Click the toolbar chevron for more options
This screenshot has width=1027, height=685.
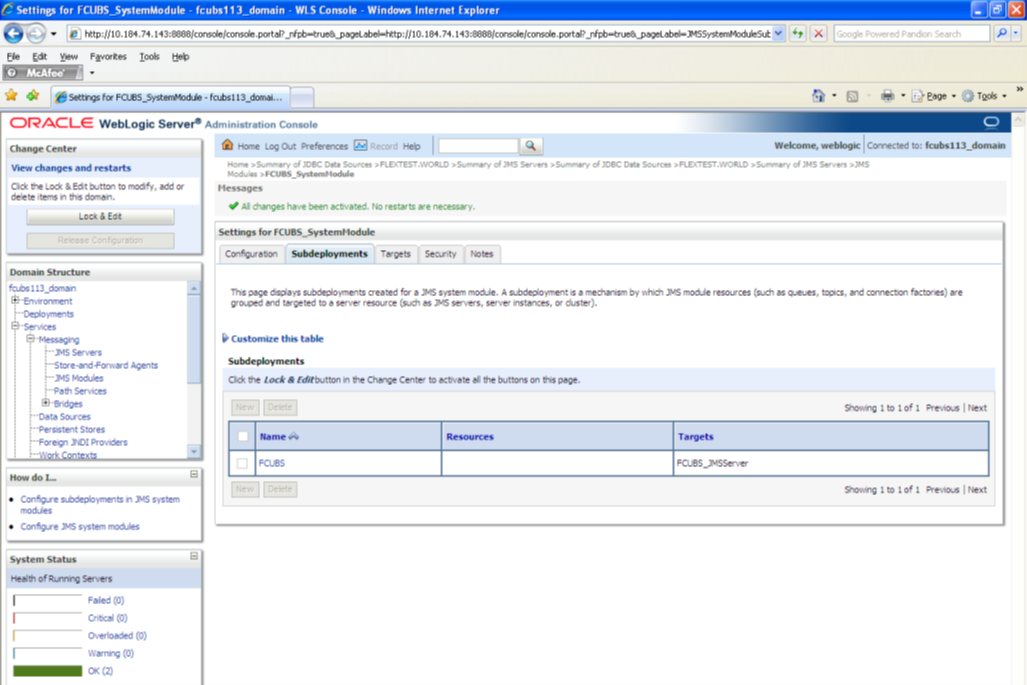(1019, 89)
